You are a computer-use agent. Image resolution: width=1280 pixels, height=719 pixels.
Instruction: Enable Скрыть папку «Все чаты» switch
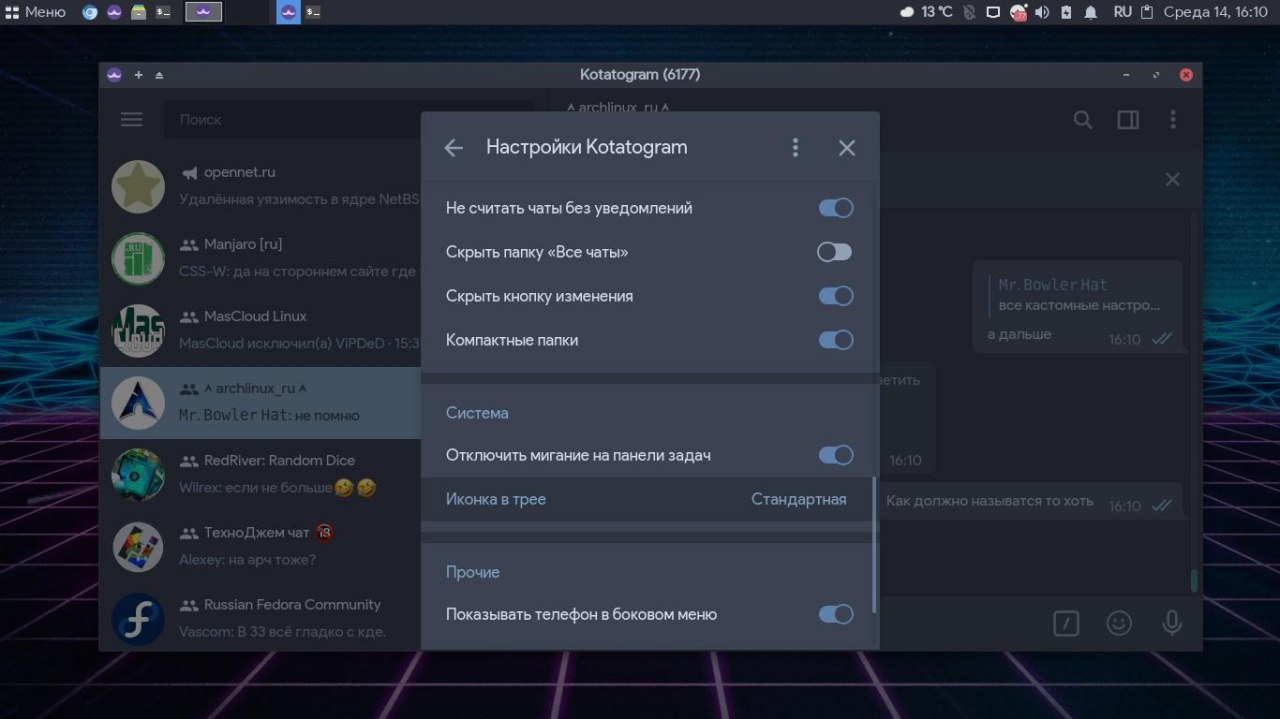(835, 252)
